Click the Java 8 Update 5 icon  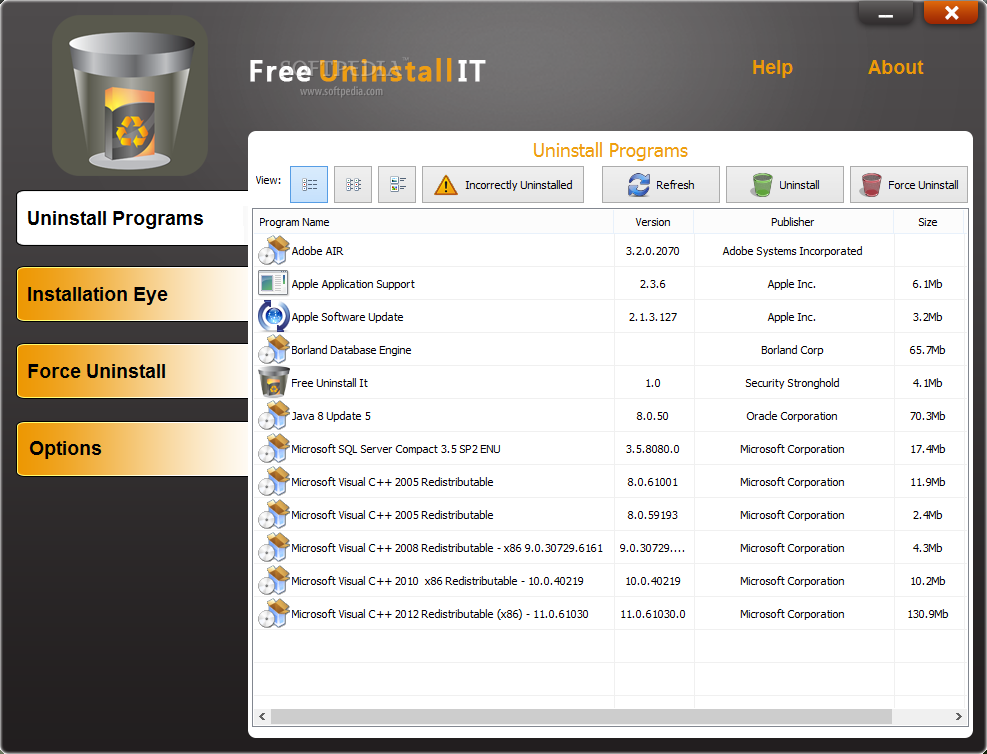click(x=274, y=415)
